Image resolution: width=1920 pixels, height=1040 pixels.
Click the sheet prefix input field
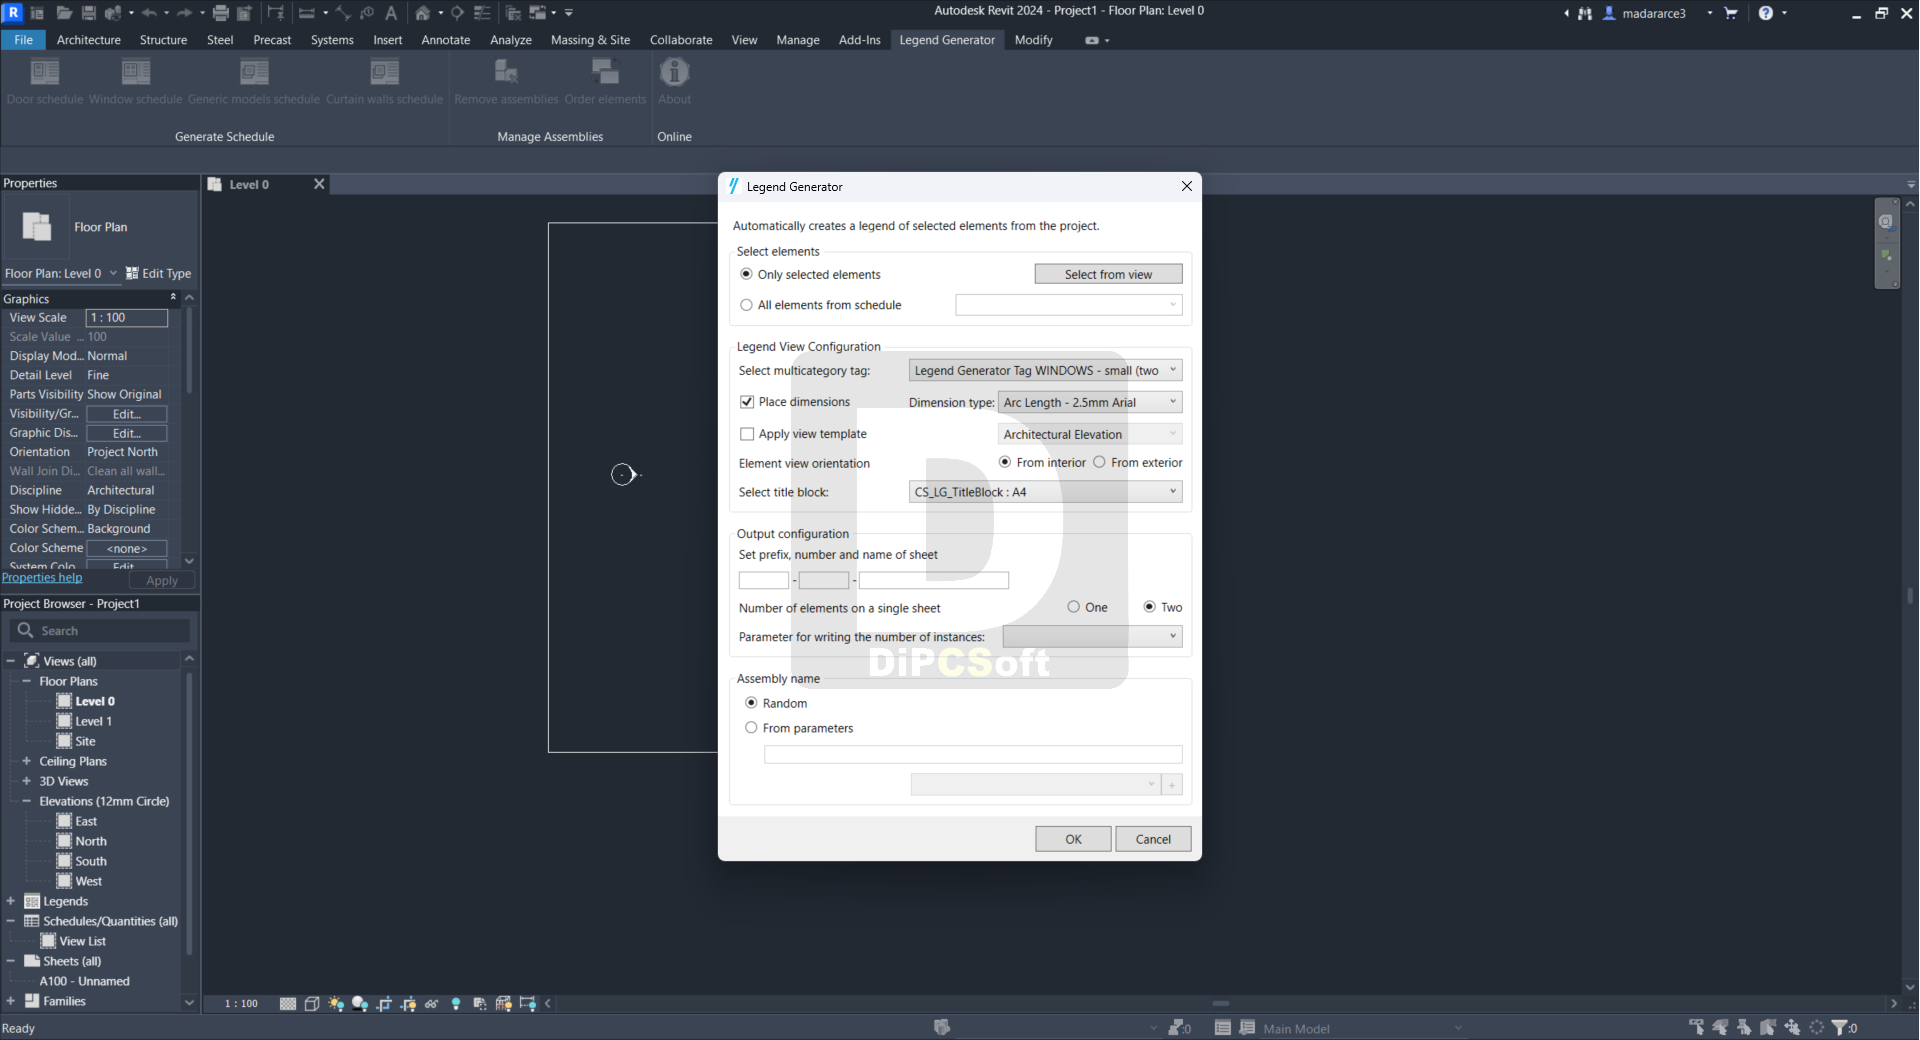[763, 580]
